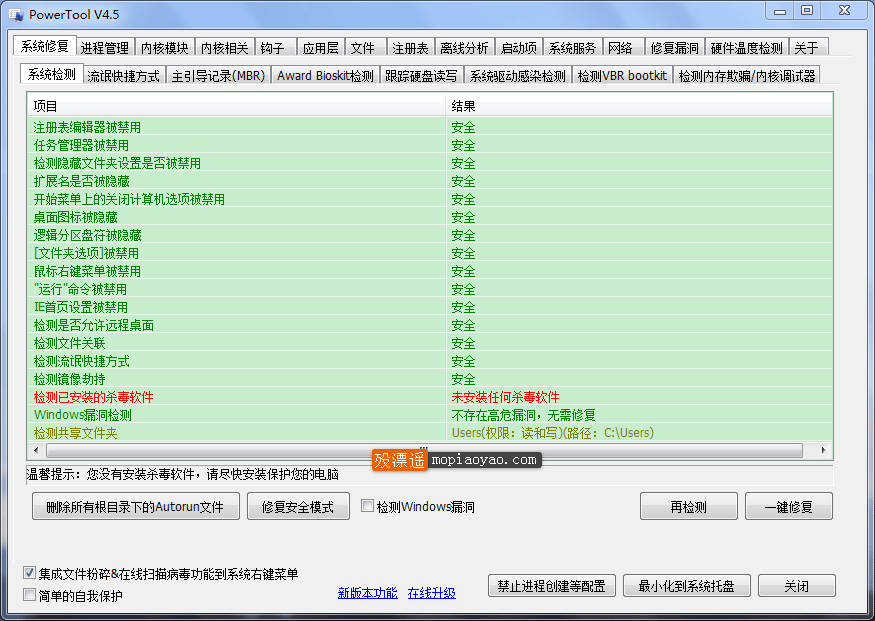Open the Award Bioskit检测 sub-tab
The image size is (875, 621).
pyautogui.click(x=325, y=75)
